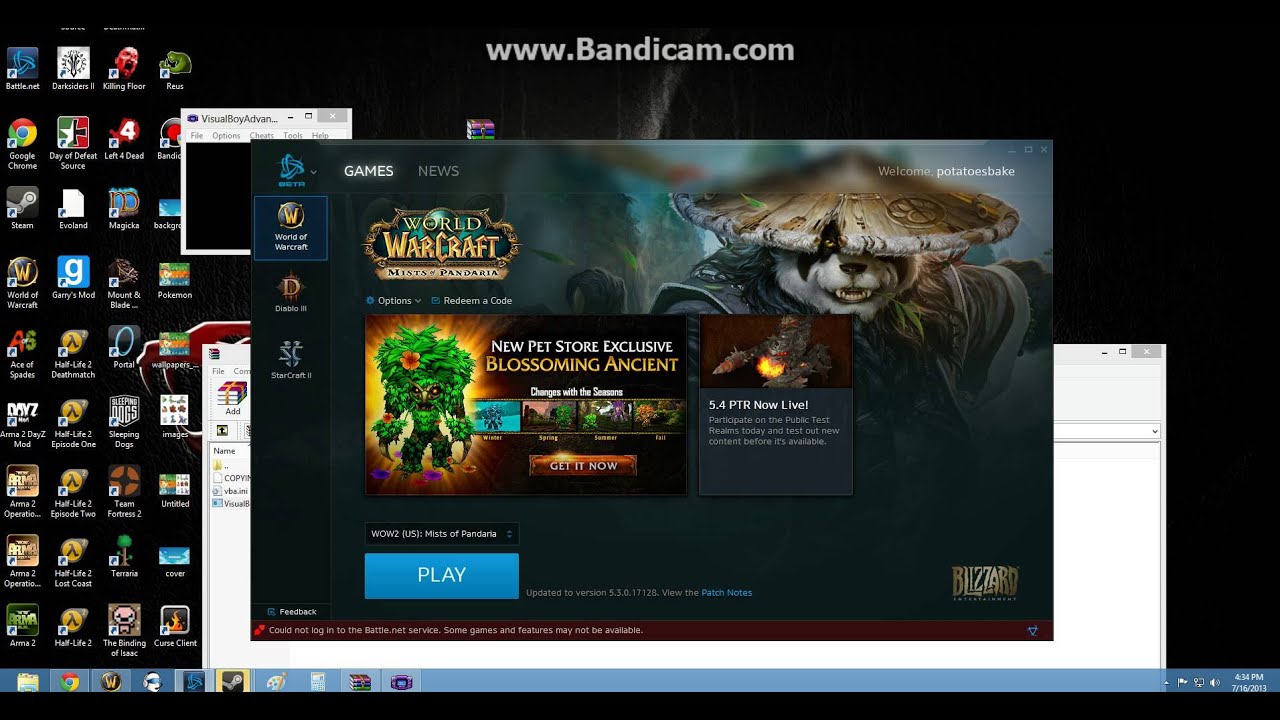
Task: Click the Calculator icon in the taskbar
Action: pyautogui.click(x=317, y=682)
